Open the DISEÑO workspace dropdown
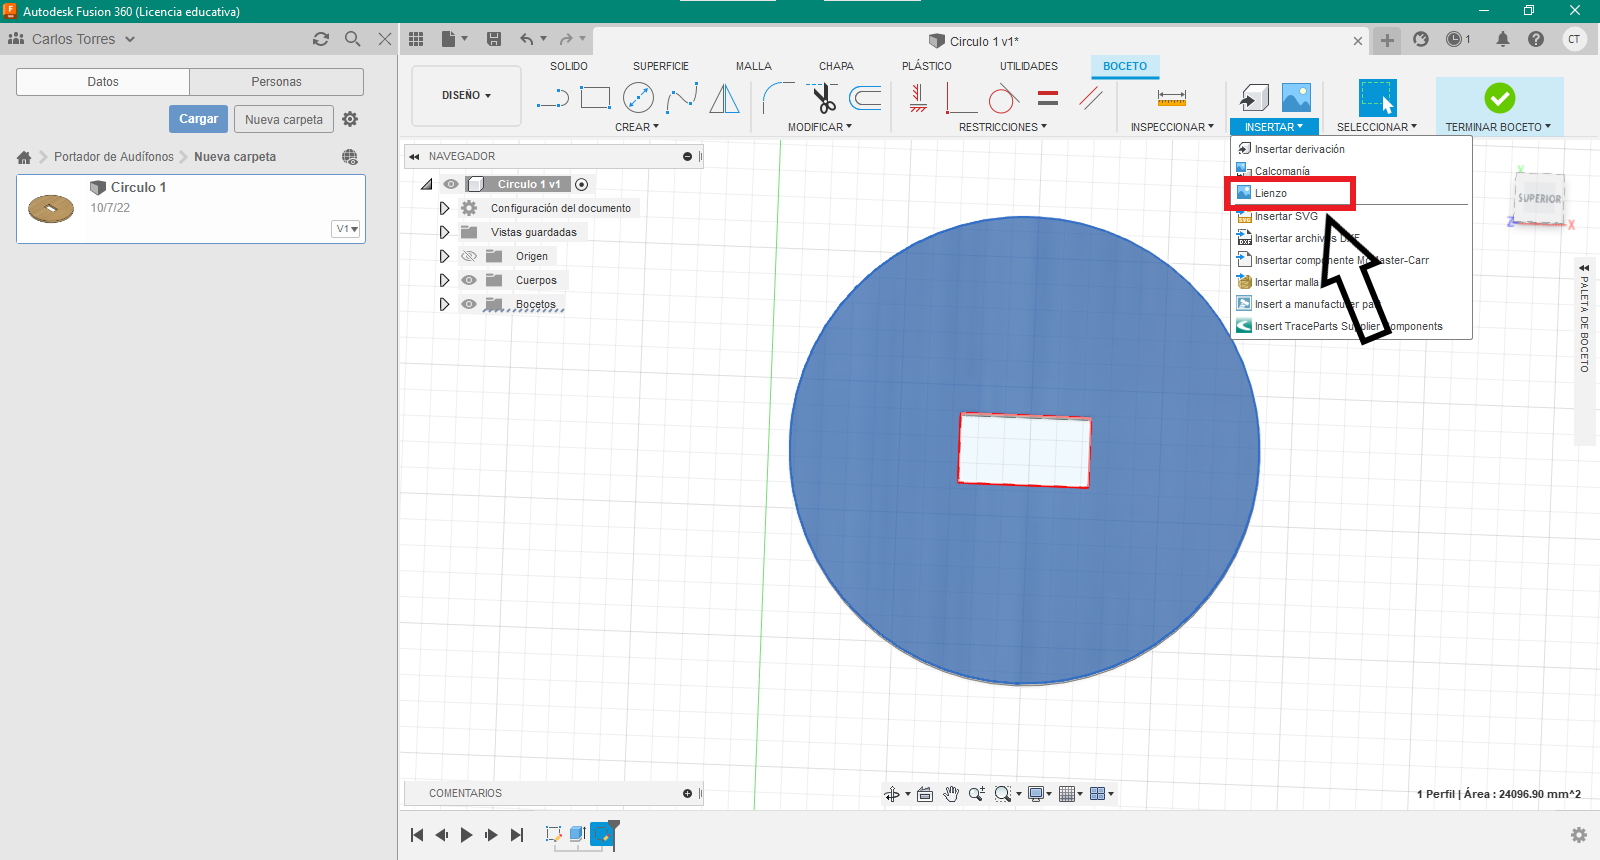Viewport: 1600px width, 860px height. point(466,96)
